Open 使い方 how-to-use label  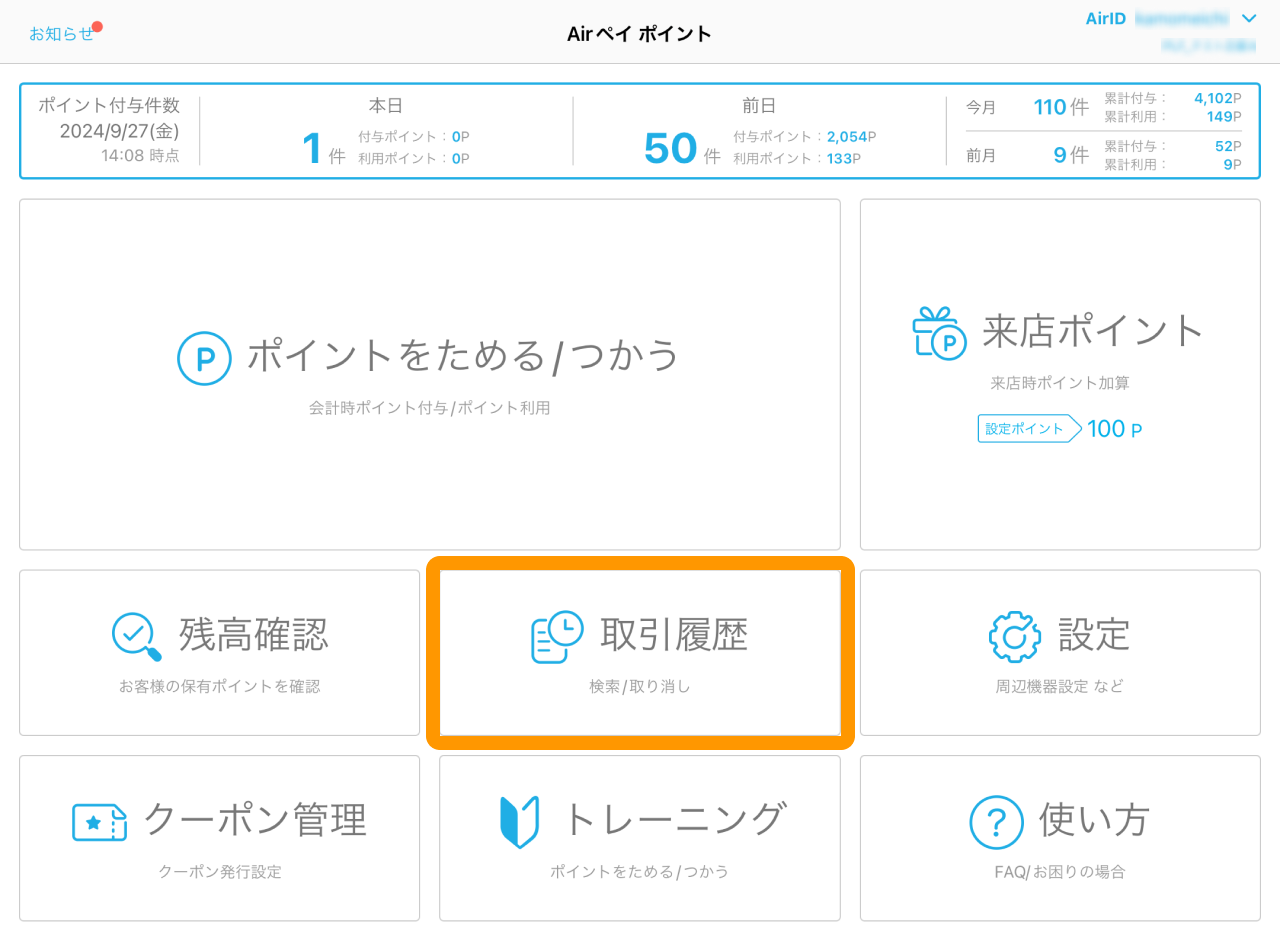[1094, 820]
